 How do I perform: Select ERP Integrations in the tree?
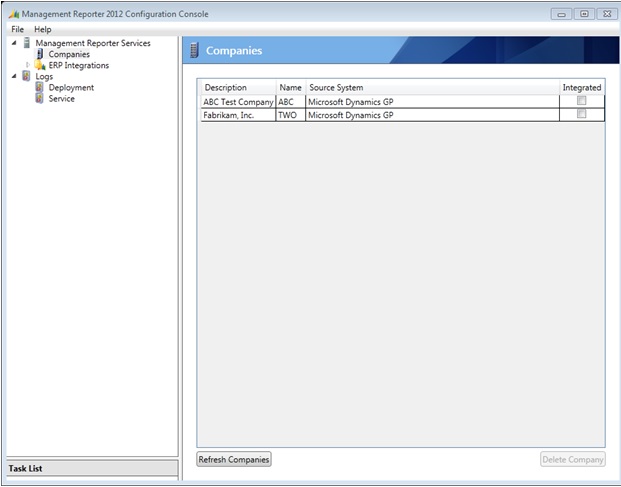pyautogui.click(x=79, y=65)
